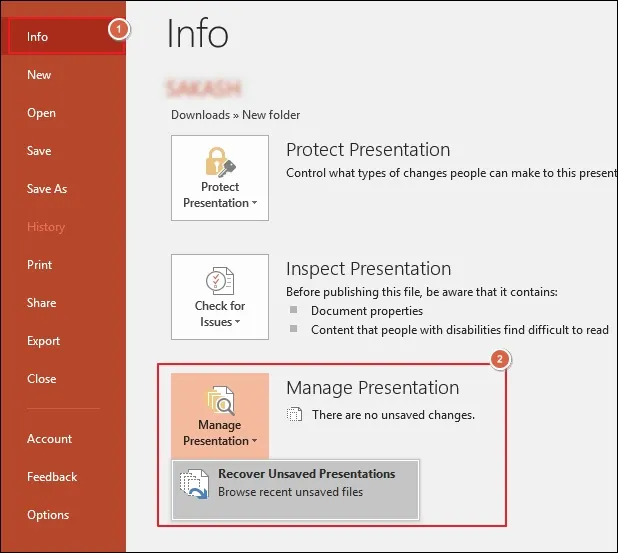This screenshot has height=553, width=618.
Task: Select New in the backstage sidebar
Action: pos(39,74)
